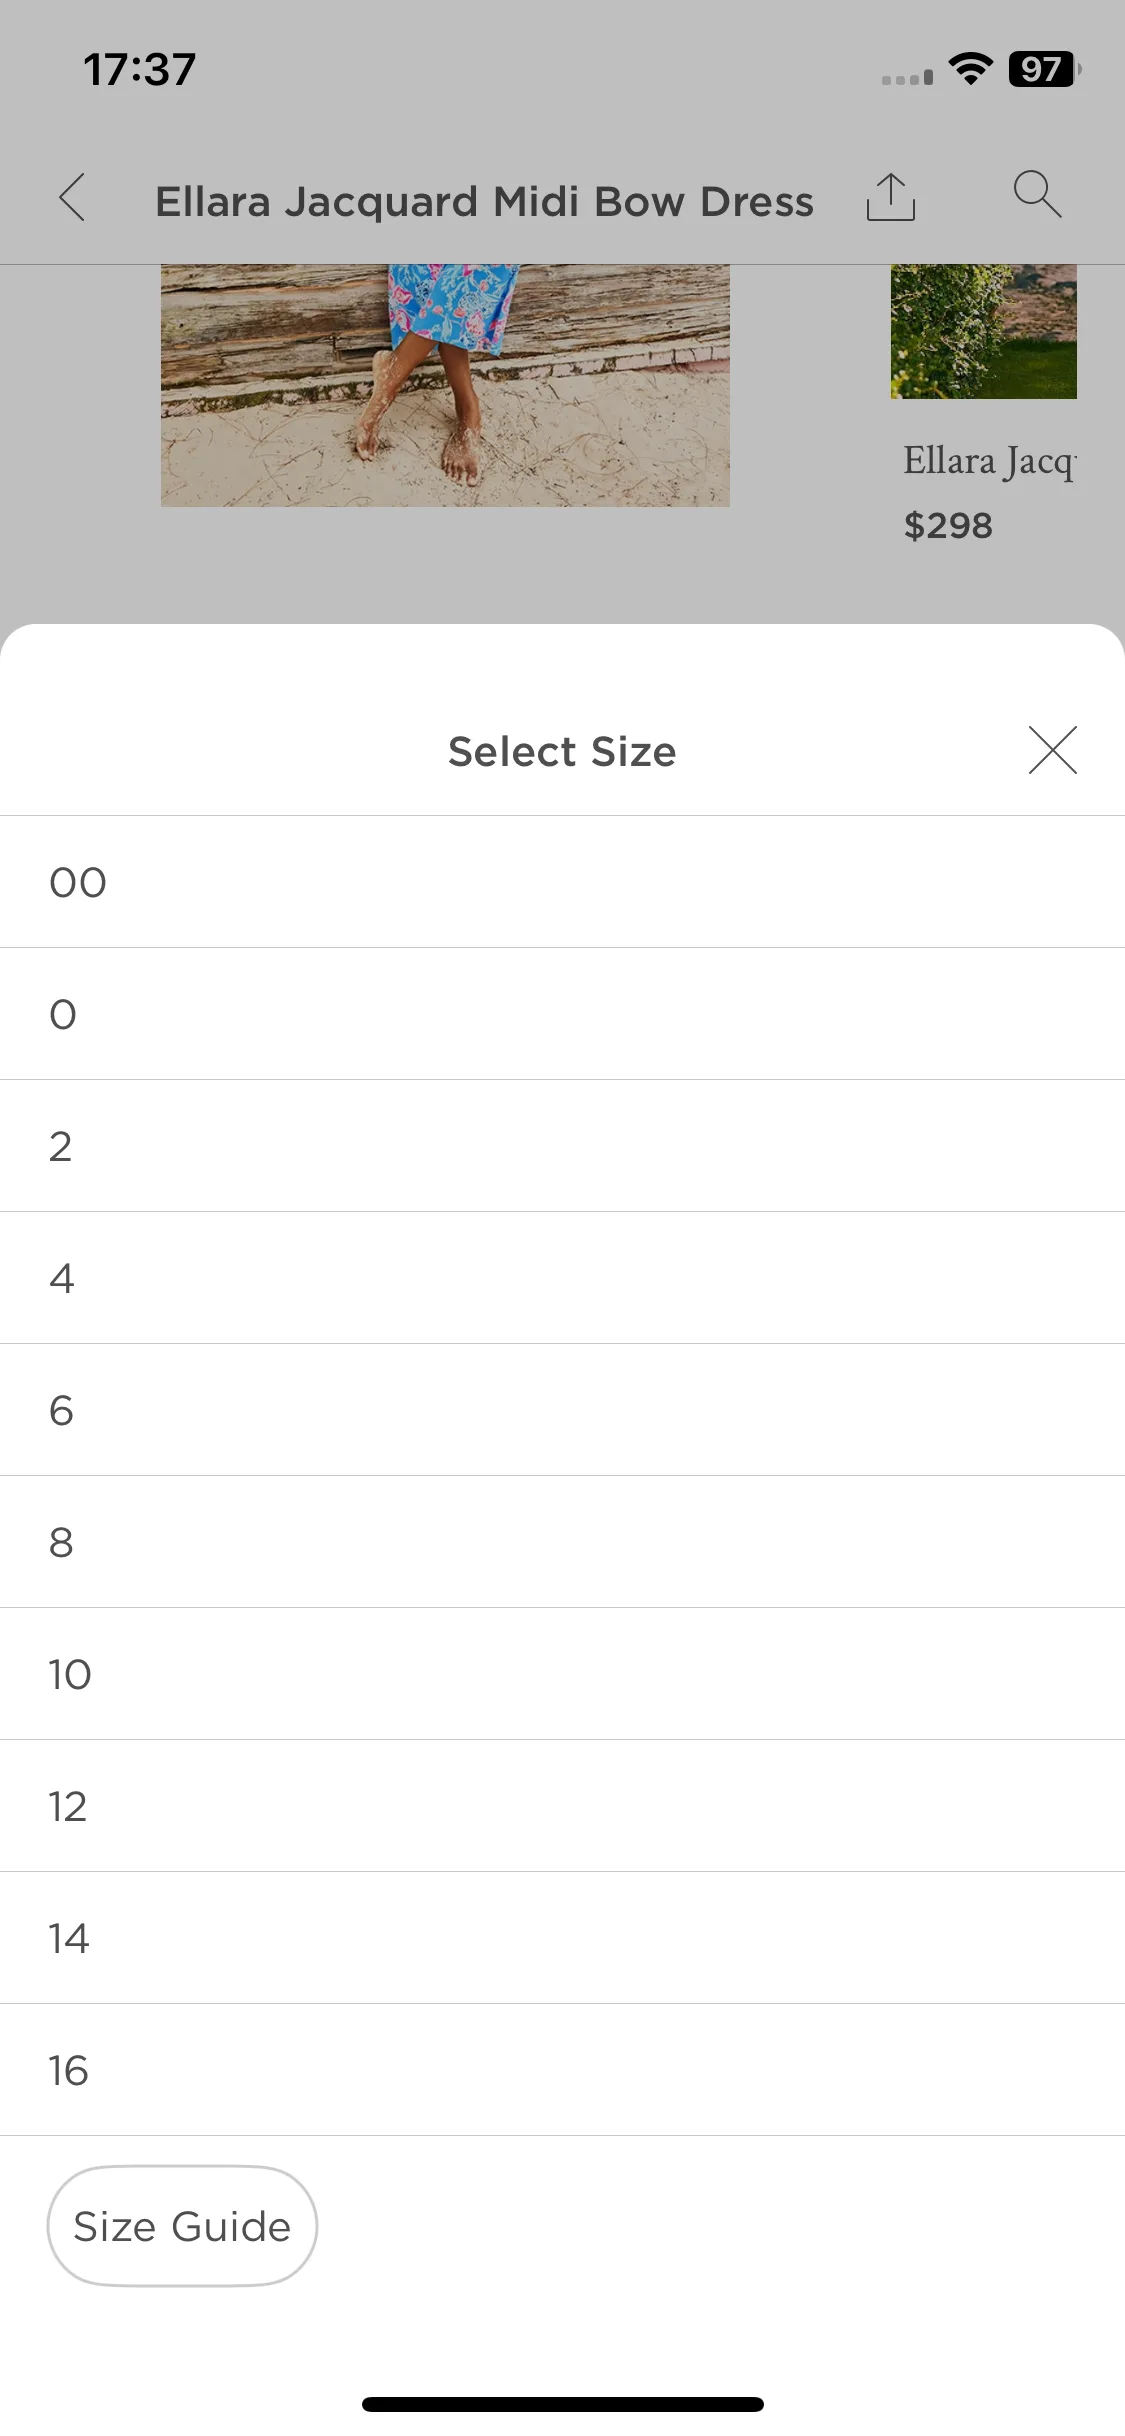Choose size 6
This screenshot has height=2436, width=1125.
(x=562, y=1410)
